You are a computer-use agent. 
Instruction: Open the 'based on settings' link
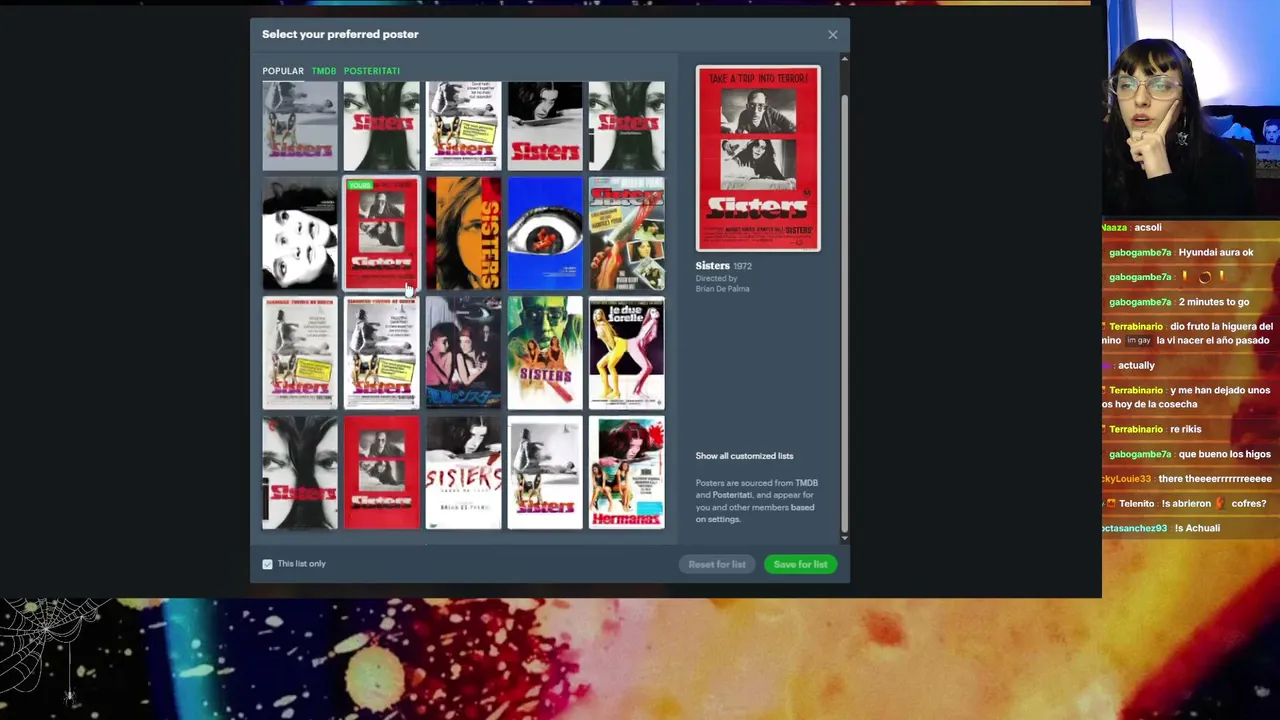(754, 513)
